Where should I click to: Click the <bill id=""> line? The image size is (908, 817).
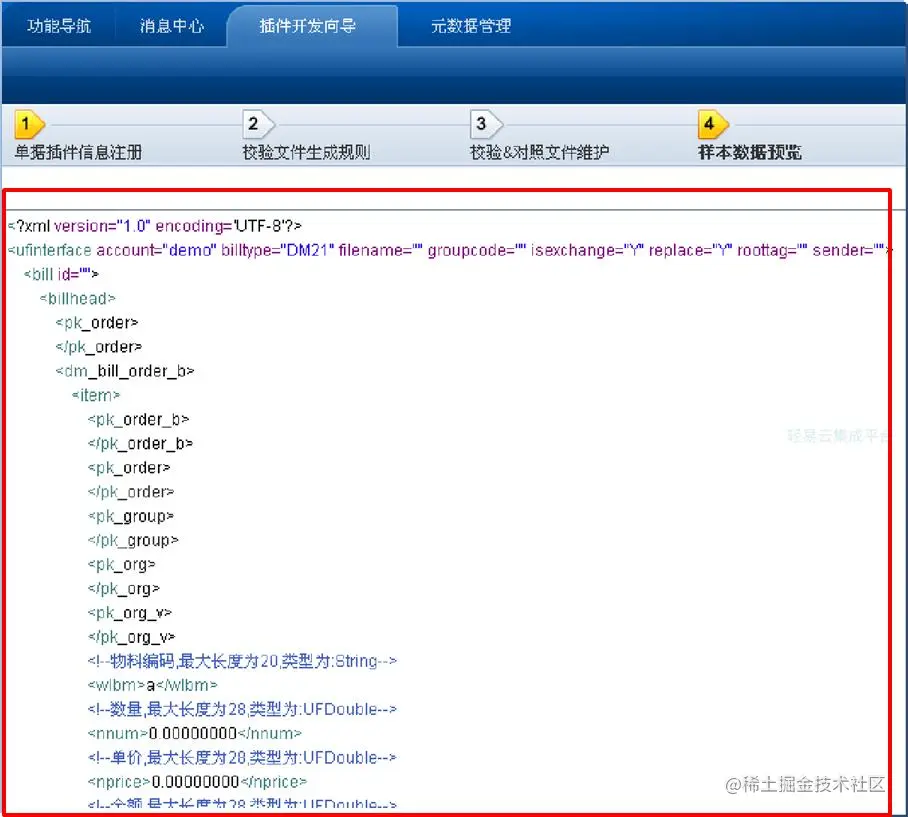point(61,274)
